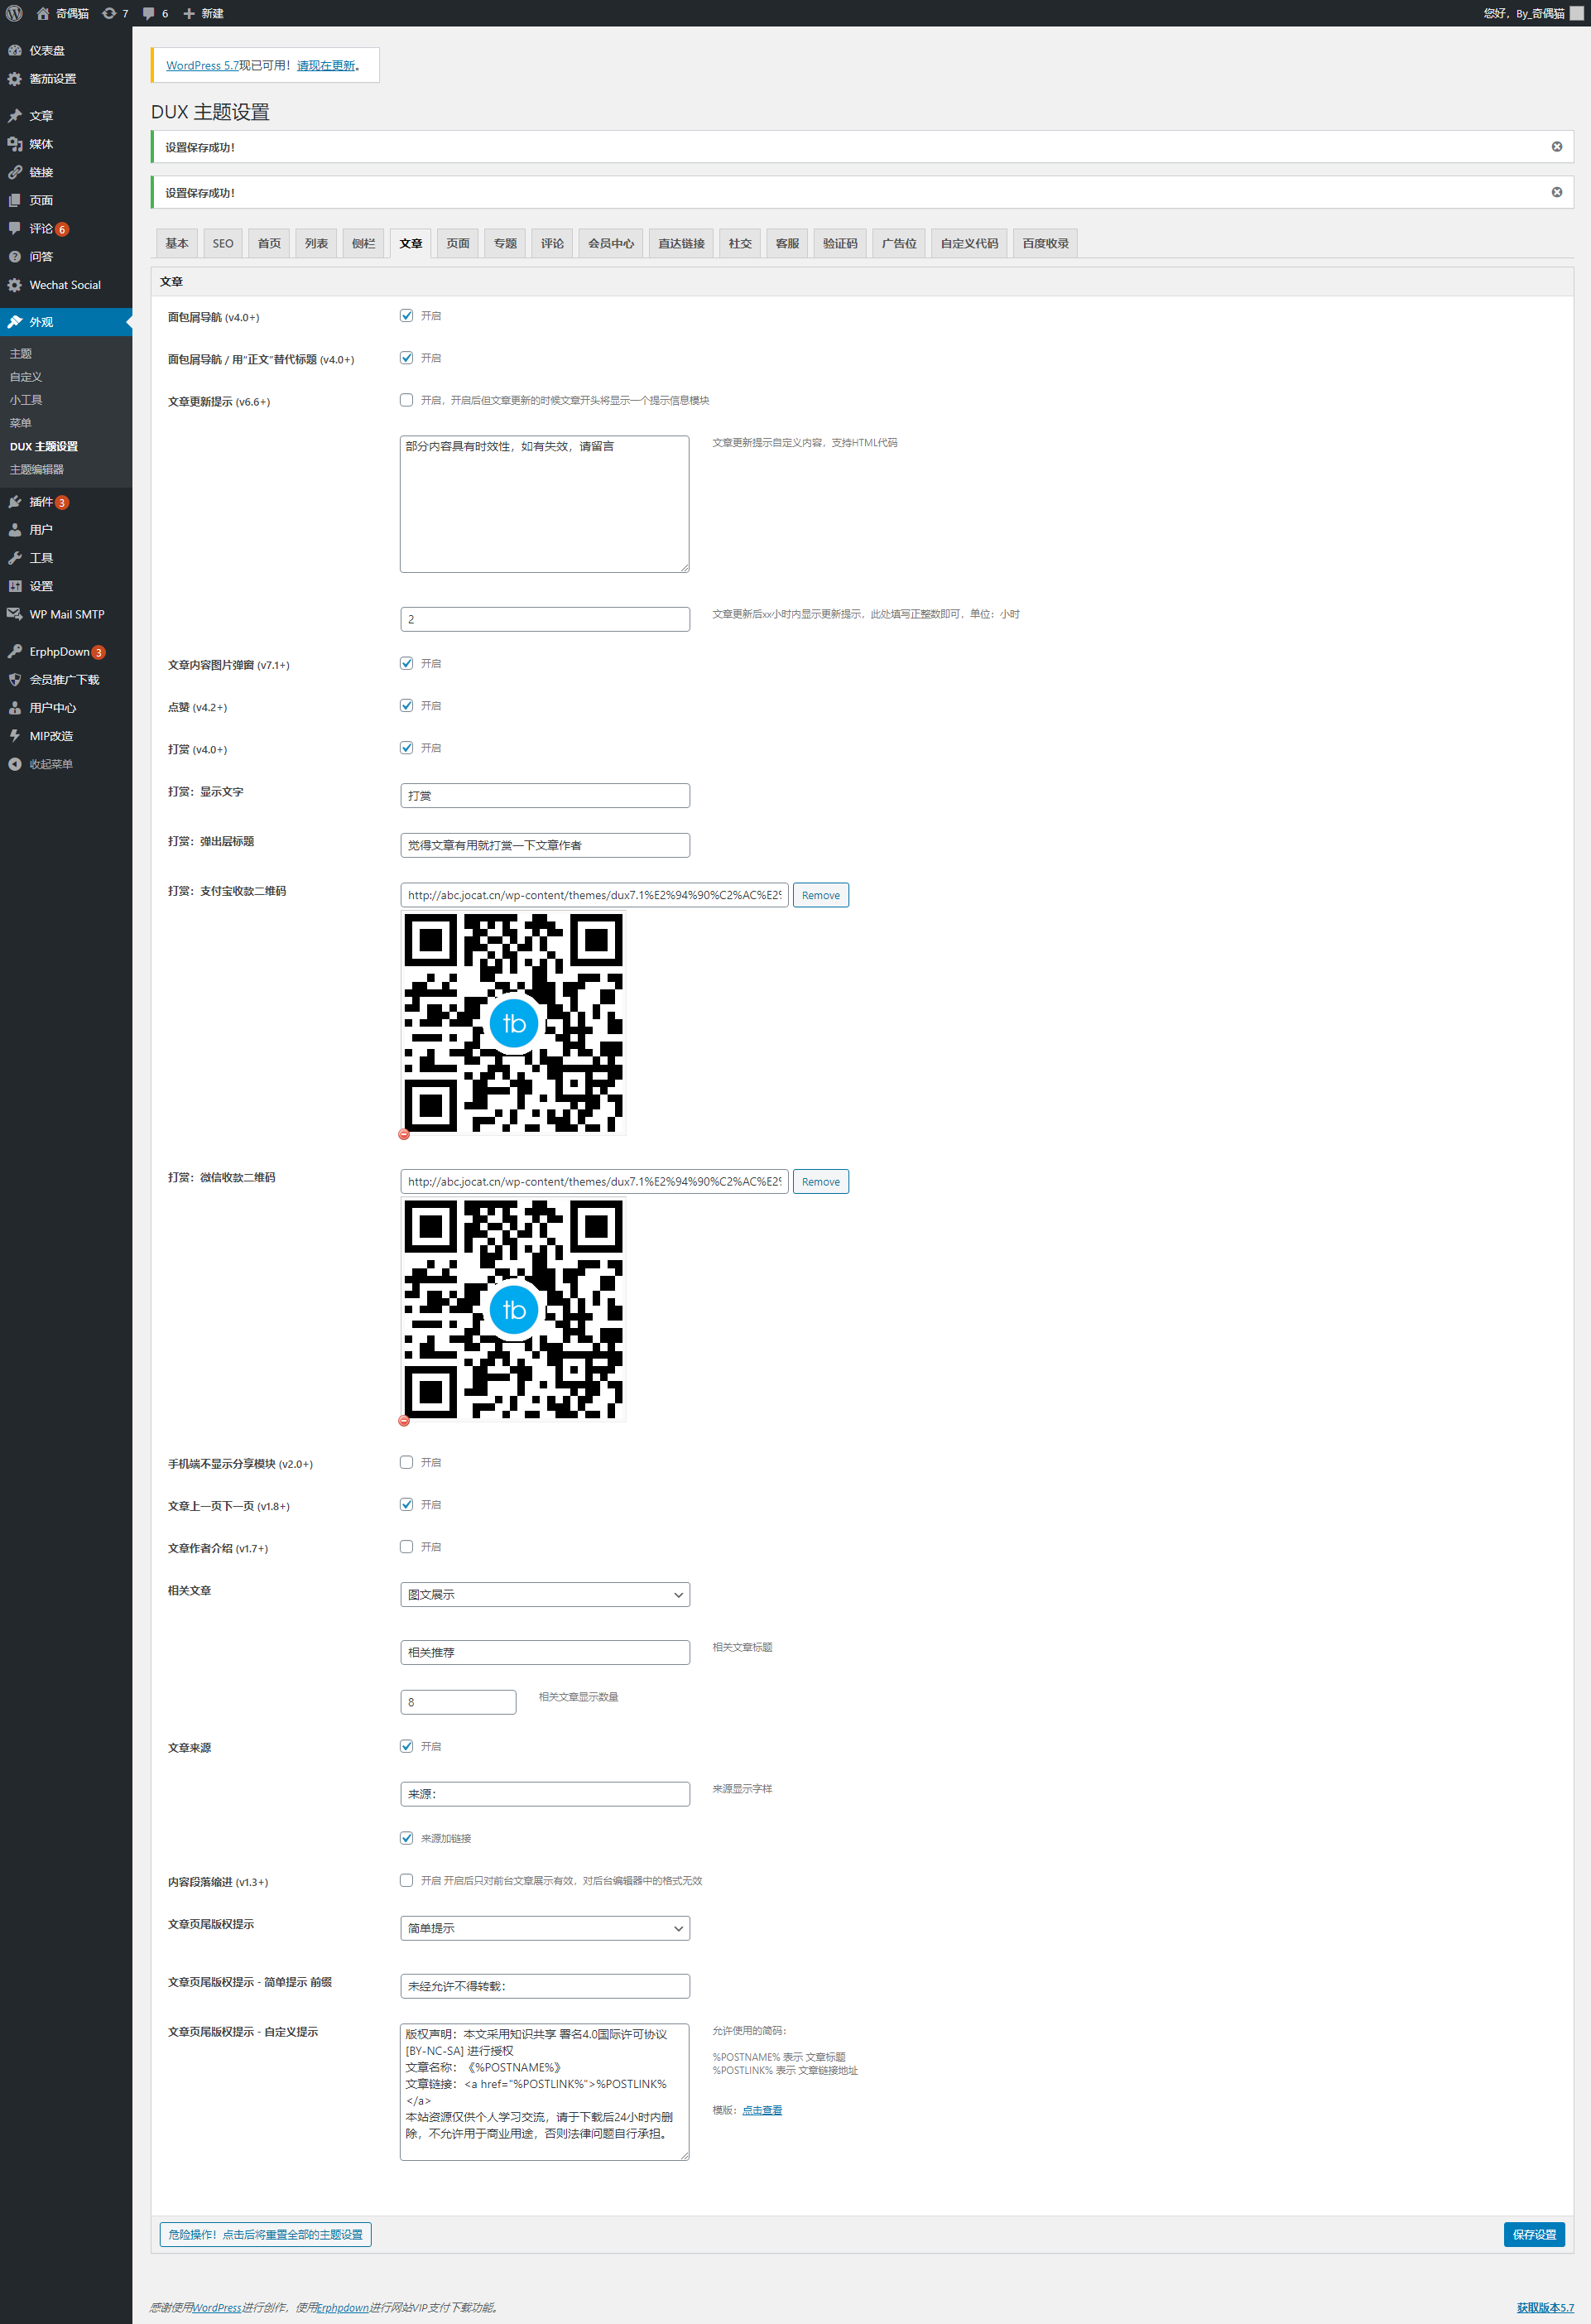The height and width of the screenshot is (2324, 1591).
Task: Click the 打赏：显示文字 input field
Action: point(545,795)
